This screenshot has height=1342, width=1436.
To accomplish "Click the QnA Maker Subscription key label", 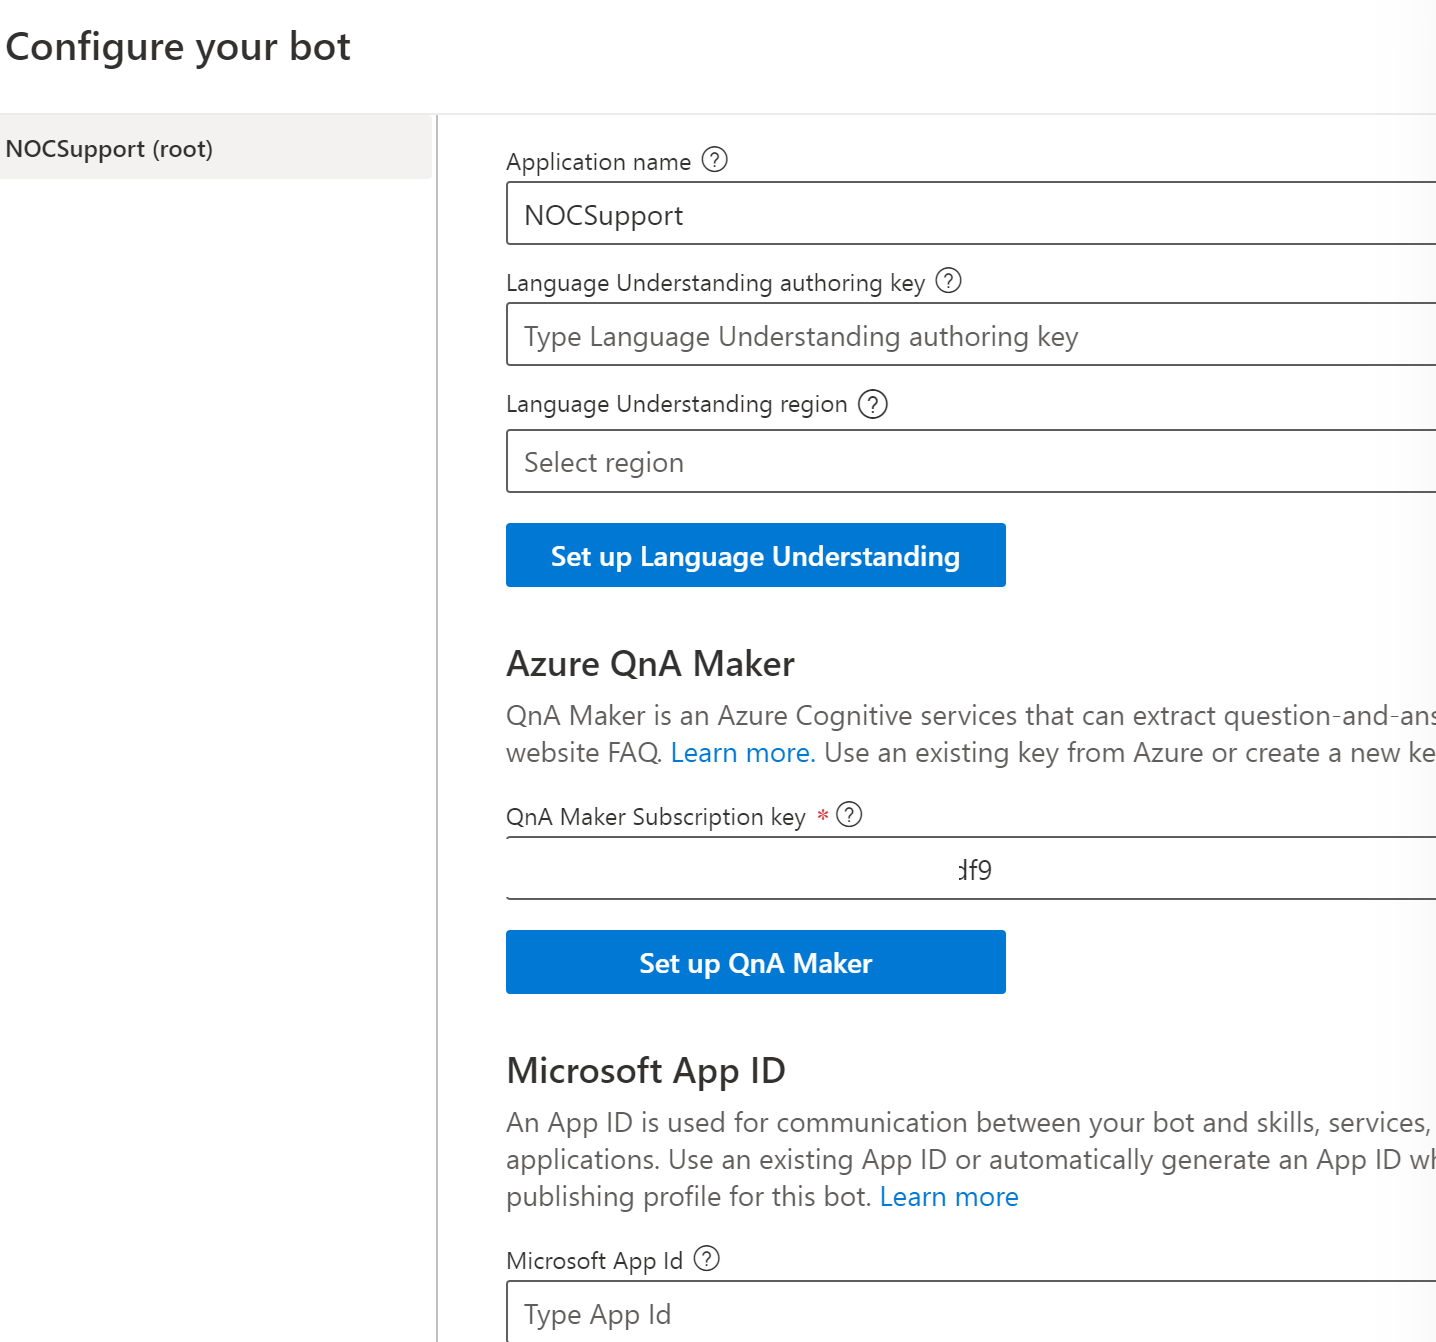I will click(655, 817).
